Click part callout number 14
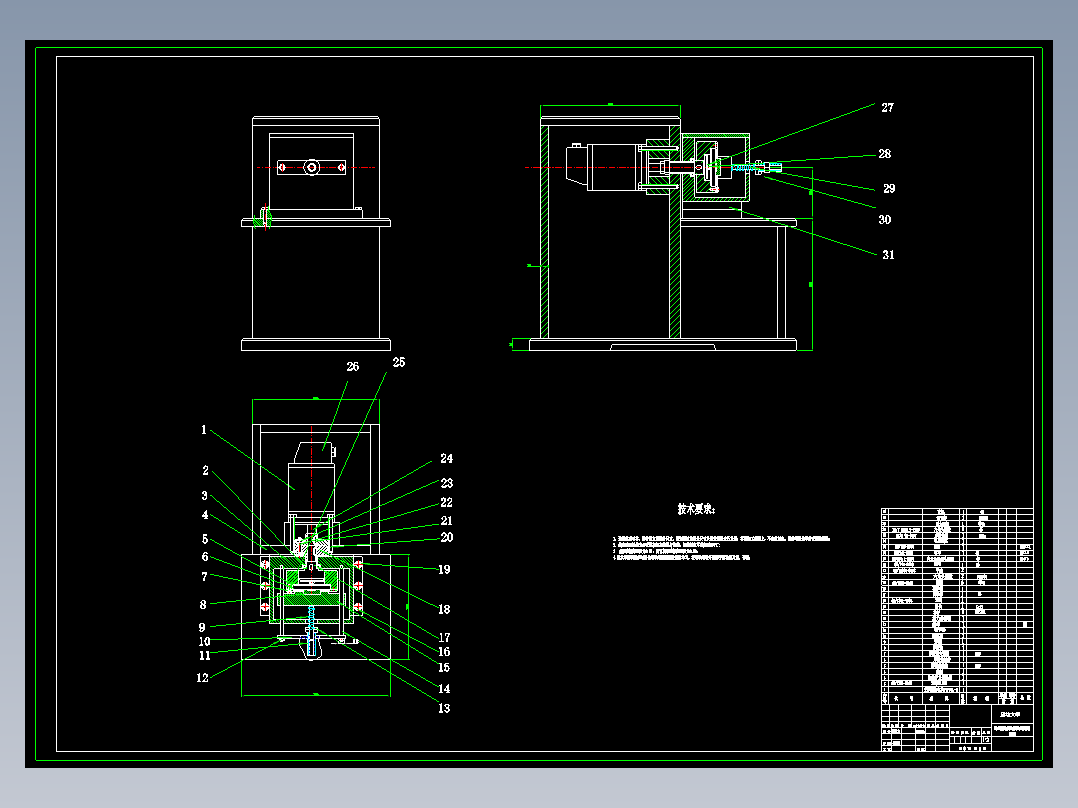Image resolution: width=1078 pixels, height=808 pixels. click(444, 688)
